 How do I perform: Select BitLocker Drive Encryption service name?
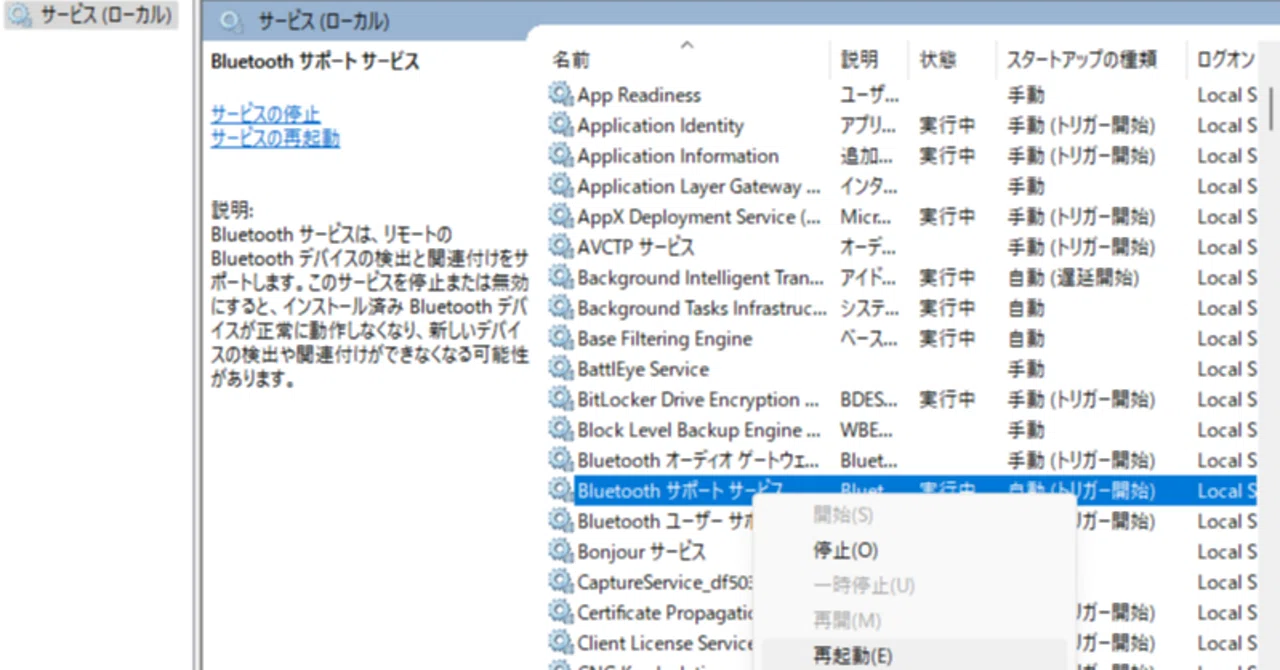[x=700, y=400]
